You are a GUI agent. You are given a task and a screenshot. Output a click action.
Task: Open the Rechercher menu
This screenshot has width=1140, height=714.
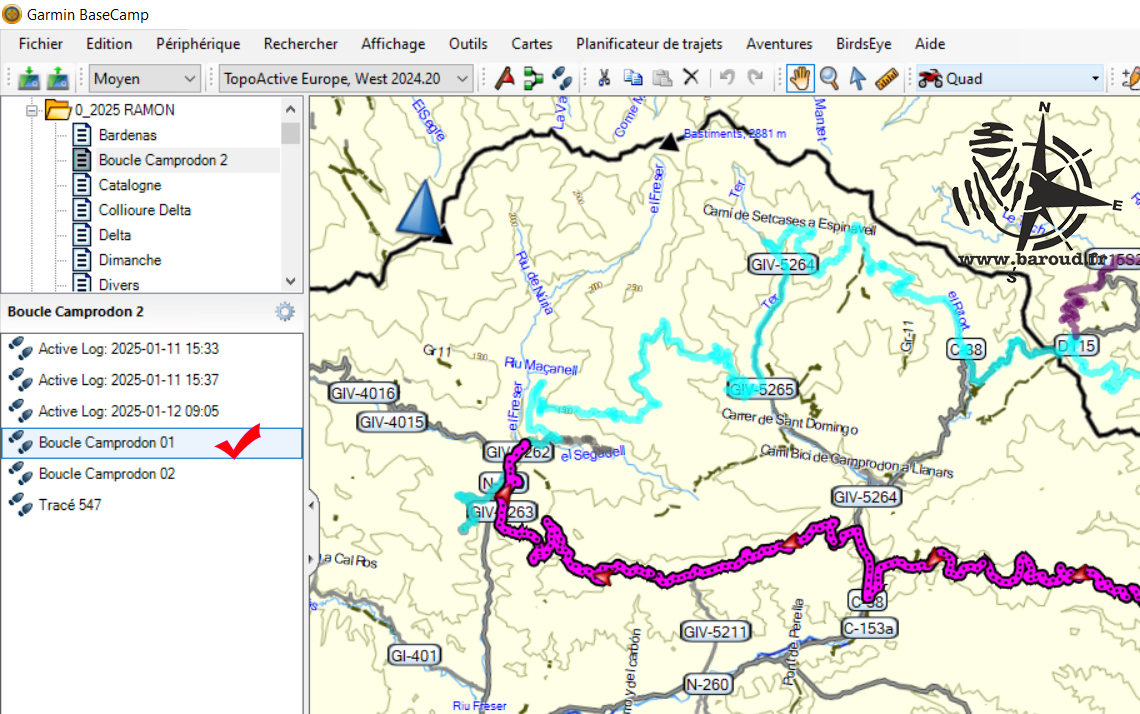pyautogui.click(x=300, y=44)
